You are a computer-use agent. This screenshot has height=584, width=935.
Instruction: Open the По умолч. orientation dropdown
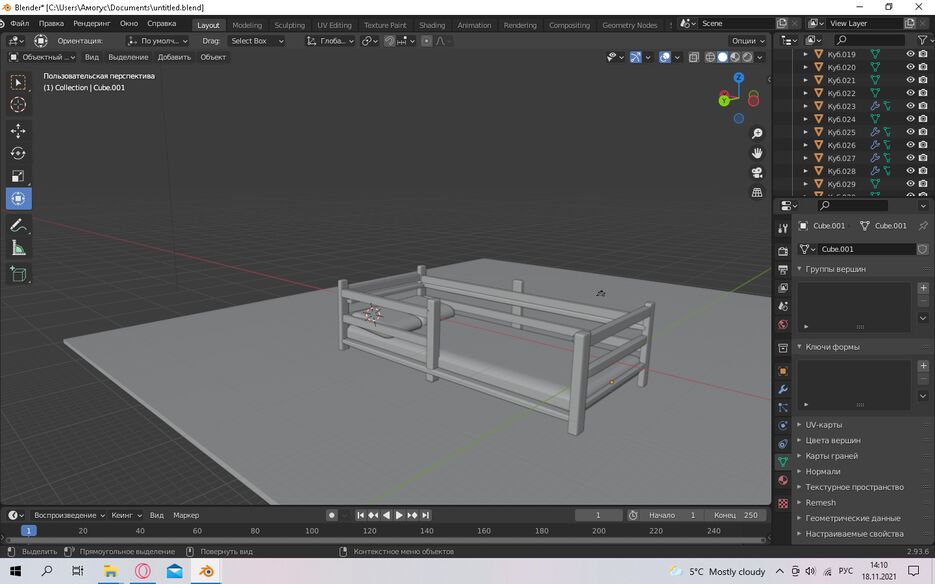158,41
